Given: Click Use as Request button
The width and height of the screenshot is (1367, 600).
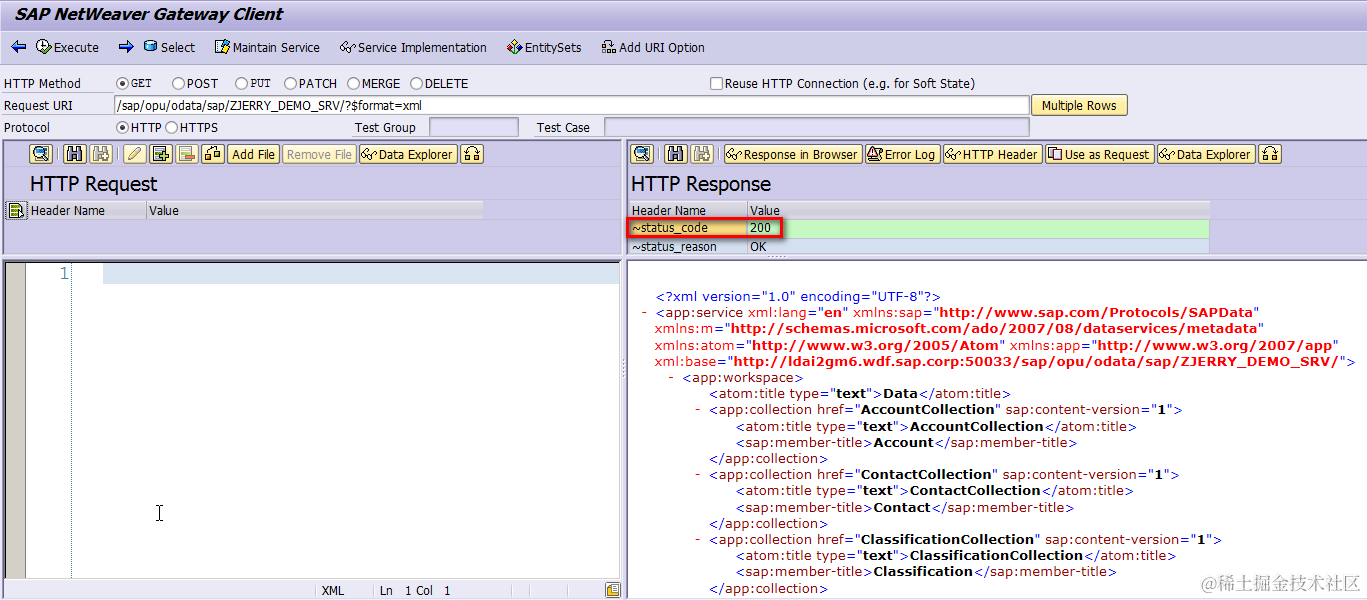Looking at the screenshot, I should (x=1099, y=154).
